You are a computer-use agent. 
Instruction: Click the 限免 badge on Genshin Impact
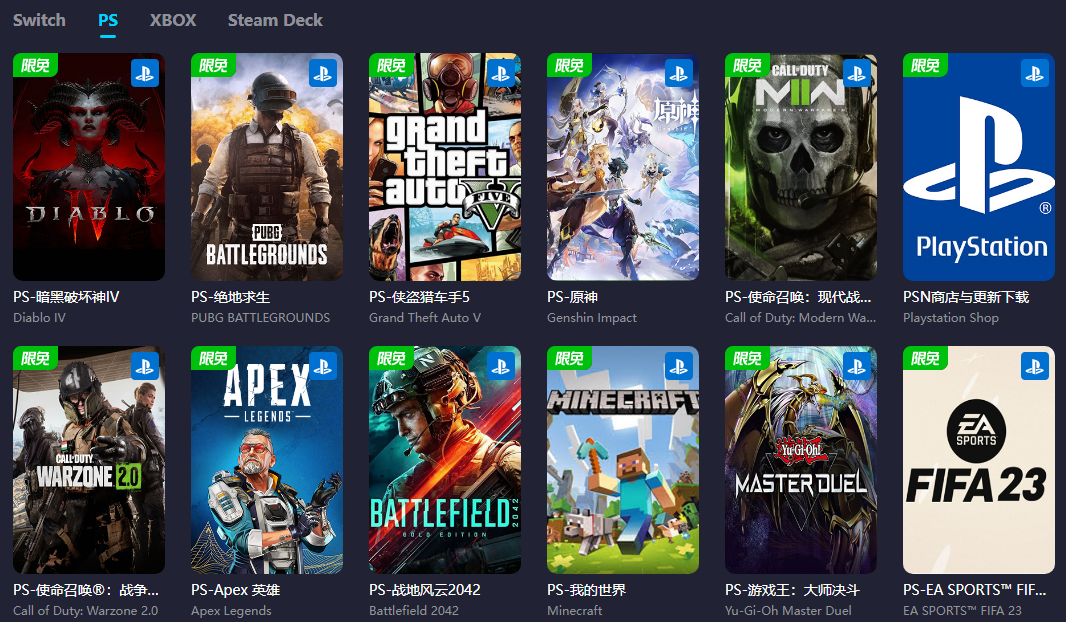(x=570, y=65)
